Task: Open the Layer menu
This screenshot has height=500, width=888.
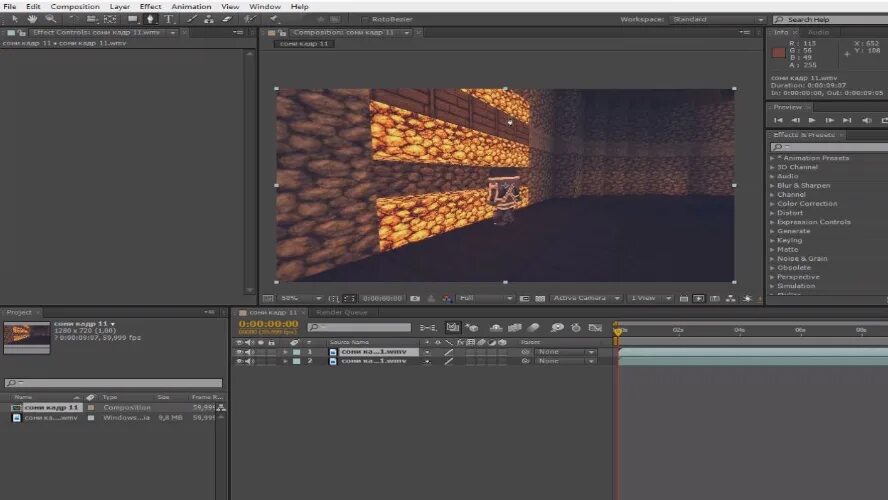Action: [119, 6]
